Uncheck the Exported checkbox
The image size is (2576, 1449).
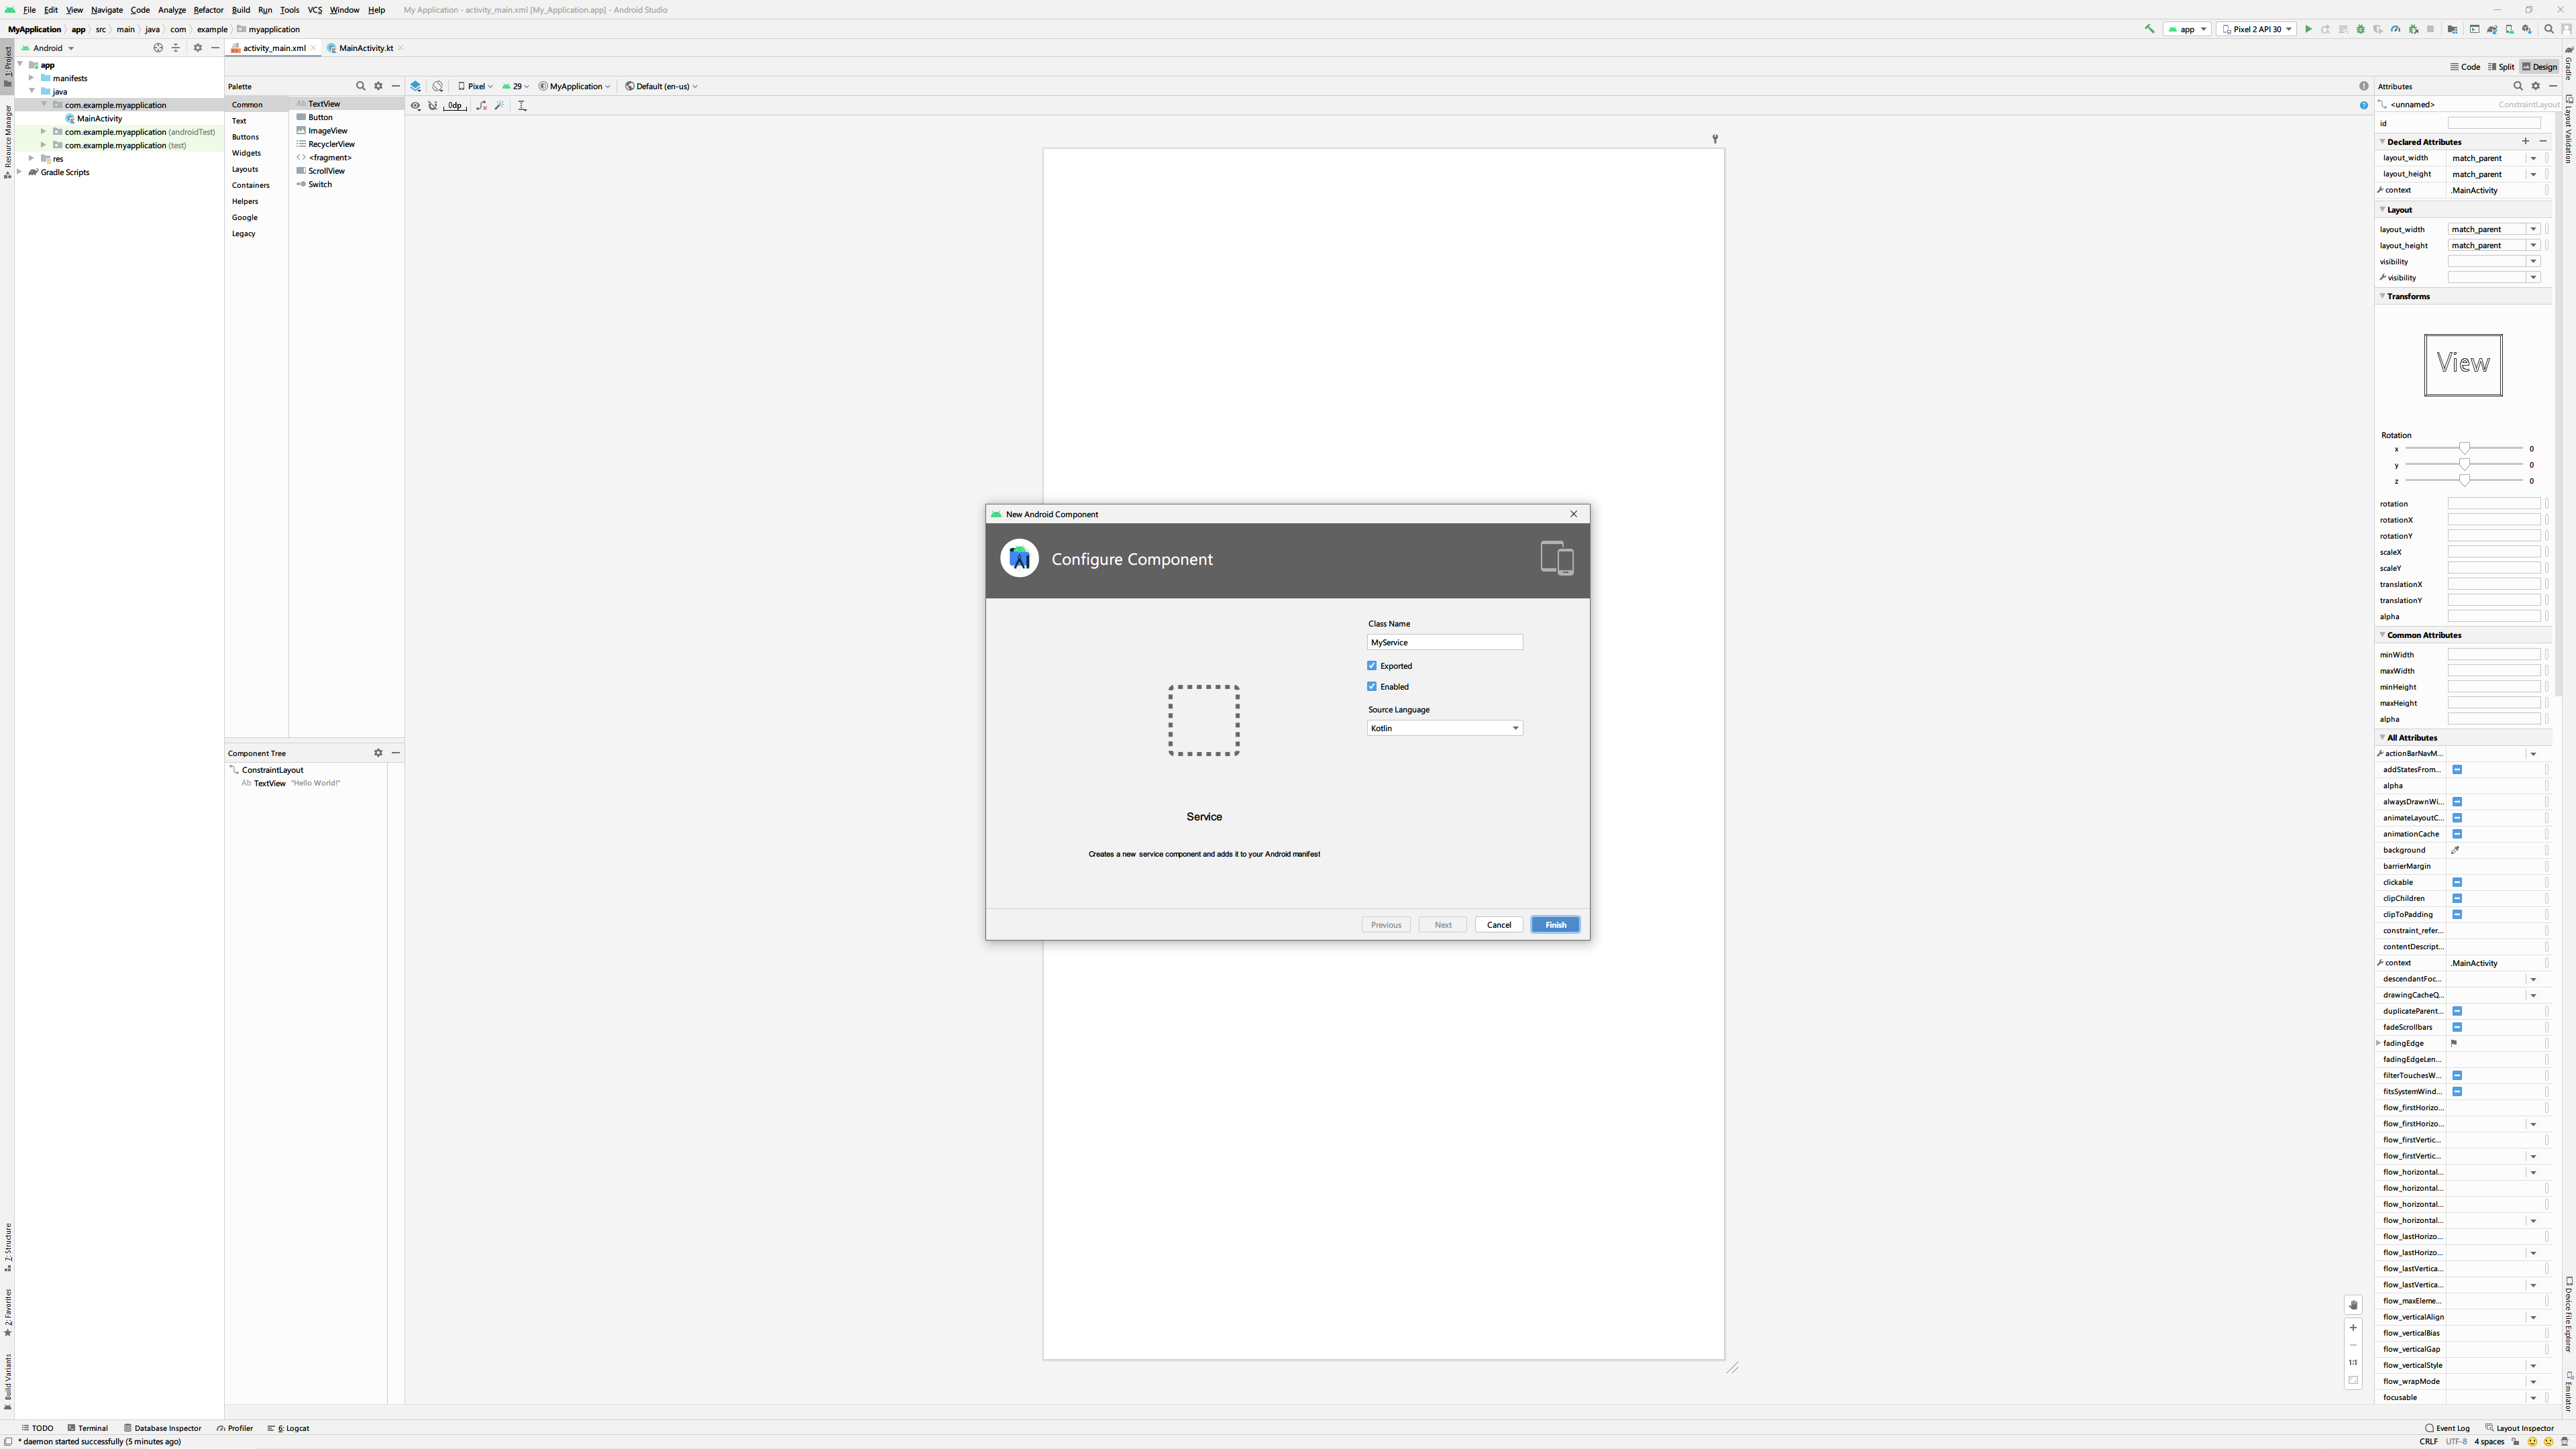click(1372, 665)
